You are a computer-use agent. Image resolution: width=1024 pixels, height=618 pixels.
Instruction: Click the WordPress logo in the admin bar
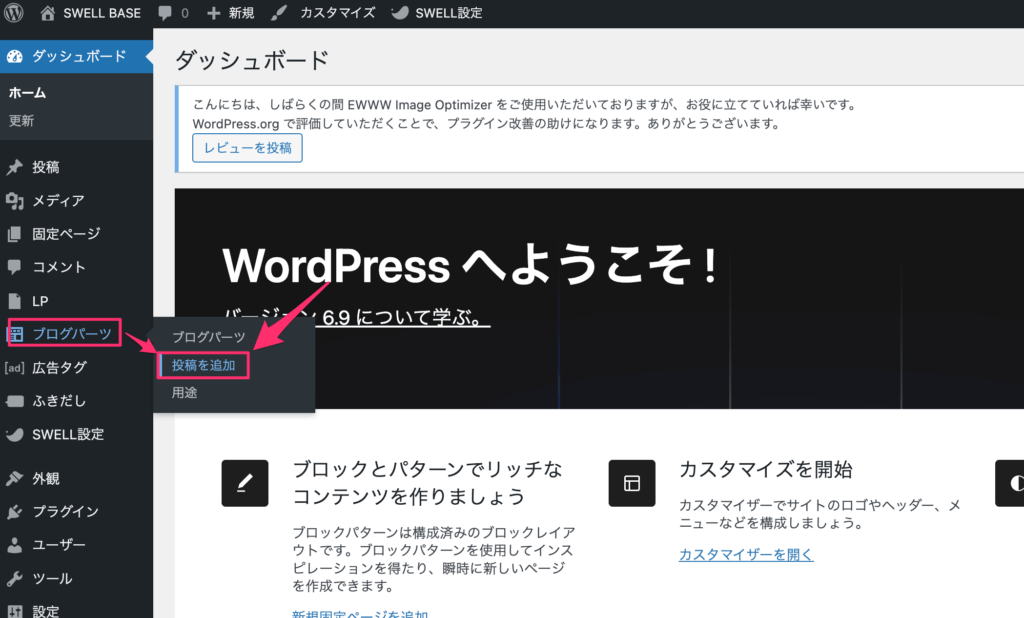pyautogui.click(x=13, y=13)
